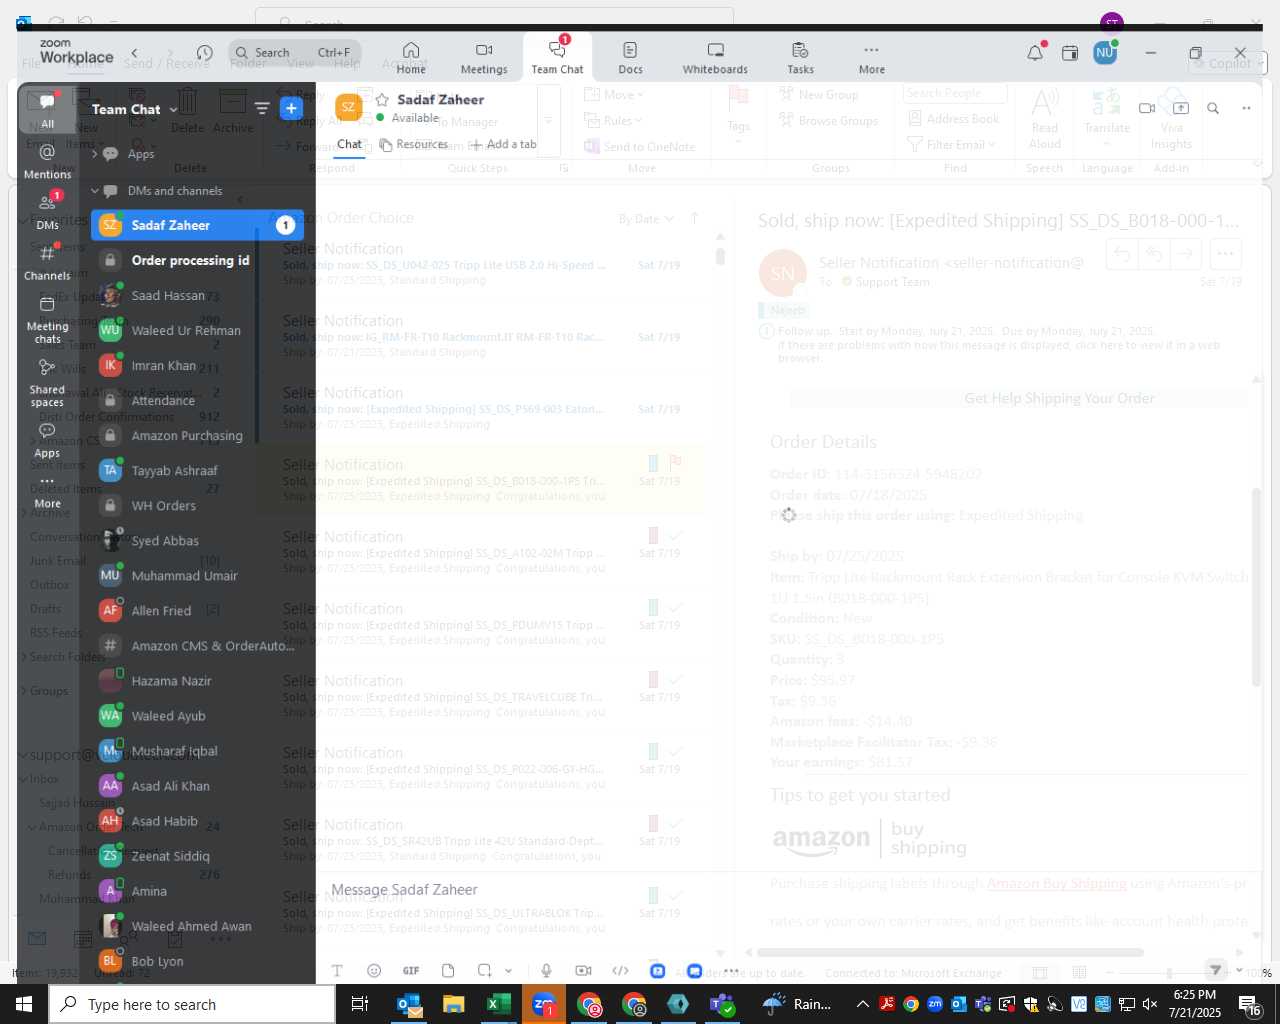Open Shared spaces in the sidebar
The width and height of the screenshot is (1280, 1024).
tap(47, 382)
